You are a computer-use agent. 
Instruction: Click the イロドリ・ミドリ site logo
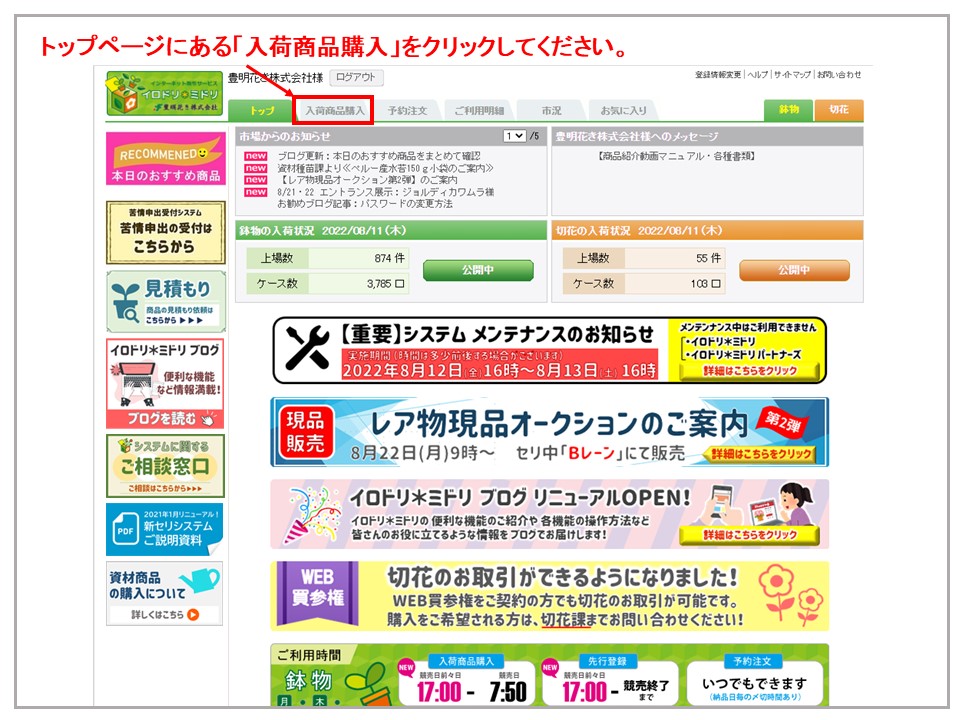point(165,93)
